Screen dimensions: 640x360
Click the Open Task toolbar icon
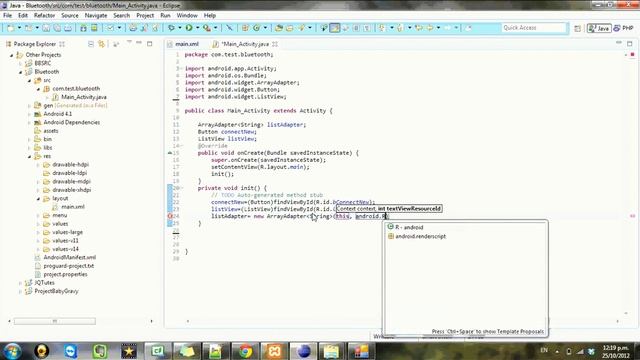(289, 28)
